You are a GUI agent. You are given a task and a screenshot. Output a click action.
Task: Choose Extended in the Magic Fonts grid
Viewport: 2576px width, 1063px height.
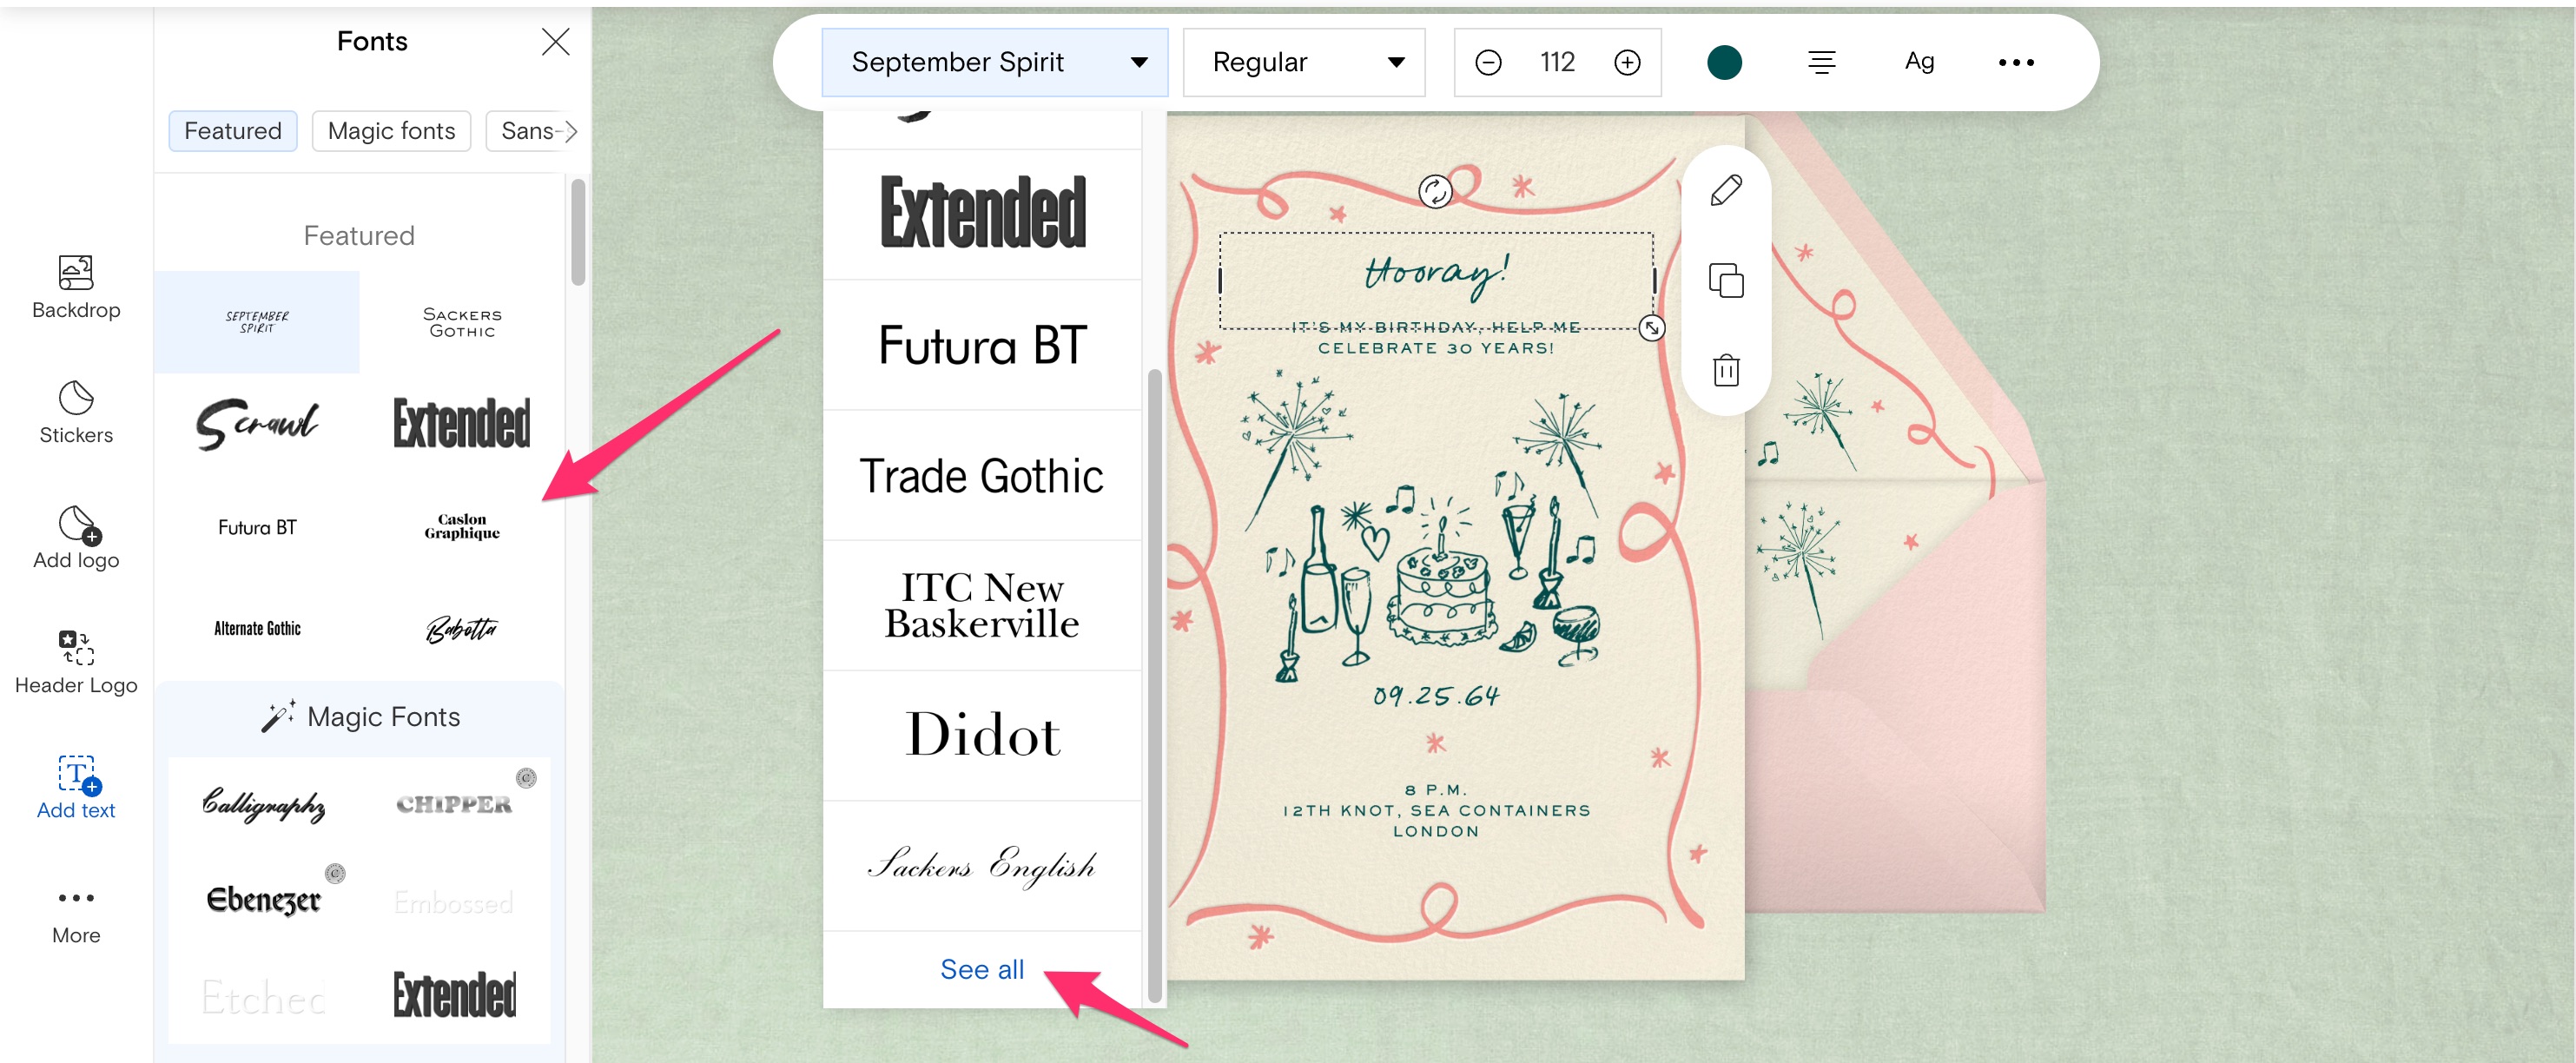point(454,996)
